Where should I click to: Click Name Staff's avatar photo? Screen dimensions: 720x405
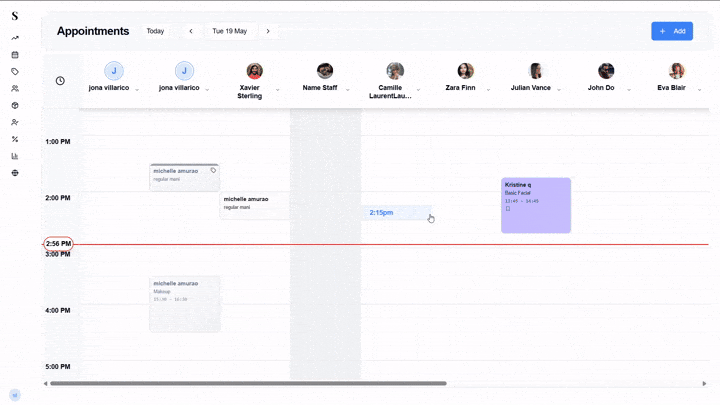(325, 71)
